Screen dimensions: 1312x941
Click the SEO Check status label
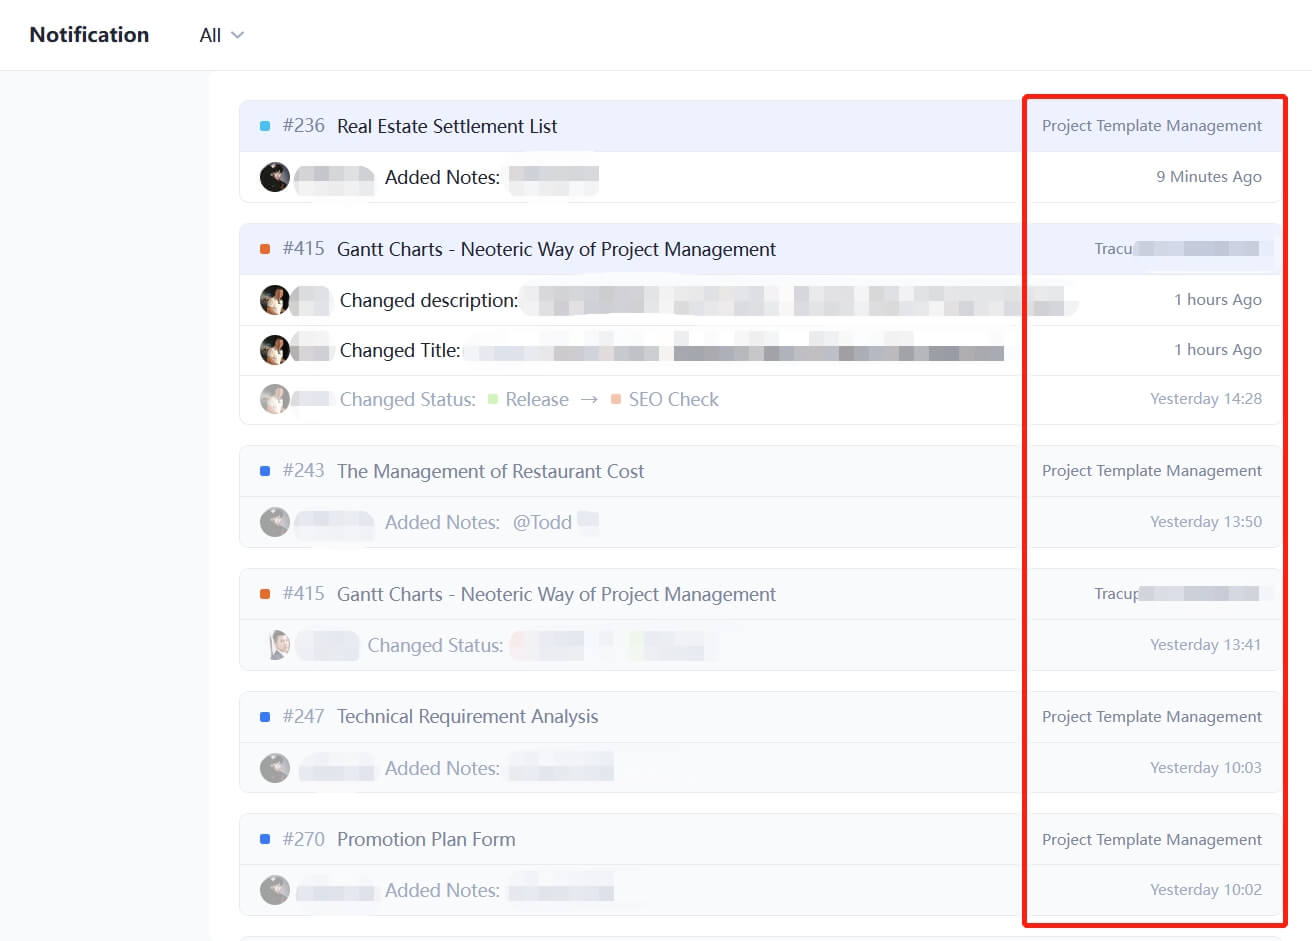point(673,399)
